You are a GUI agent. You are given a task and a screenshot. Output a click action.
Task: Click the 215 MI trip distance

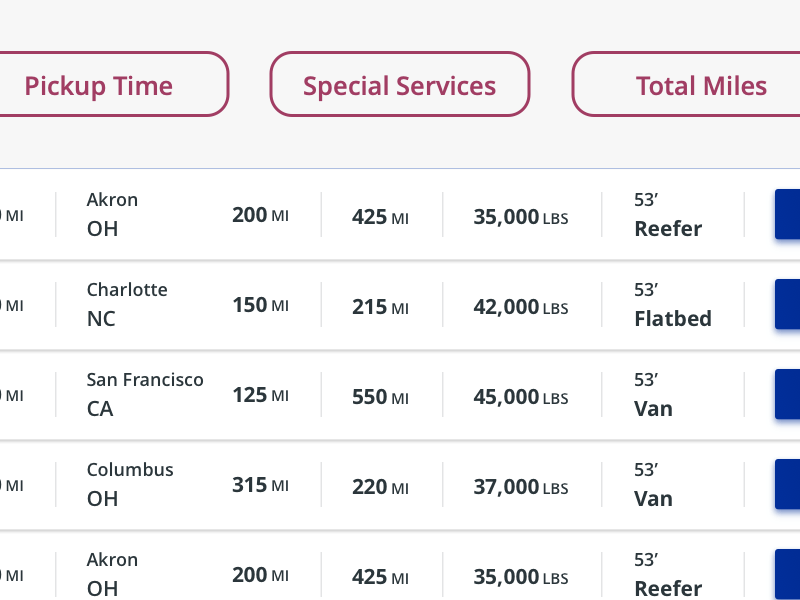click(x=380, y=307)
